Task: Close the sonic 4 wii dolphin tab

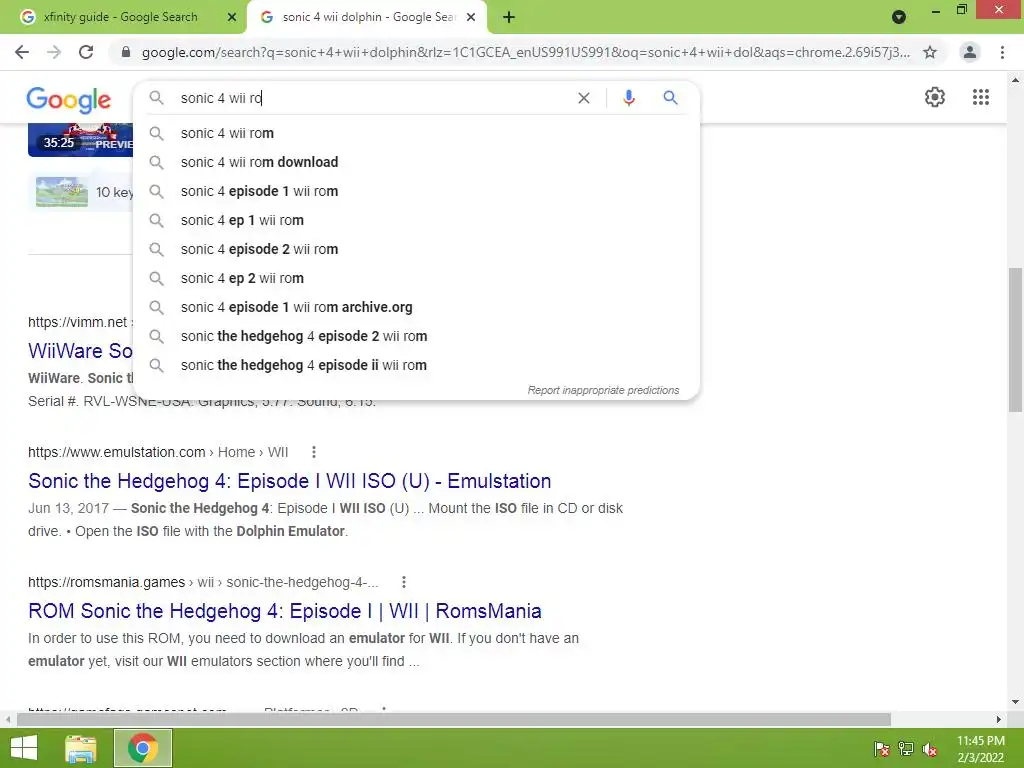Action: (471, 18)
